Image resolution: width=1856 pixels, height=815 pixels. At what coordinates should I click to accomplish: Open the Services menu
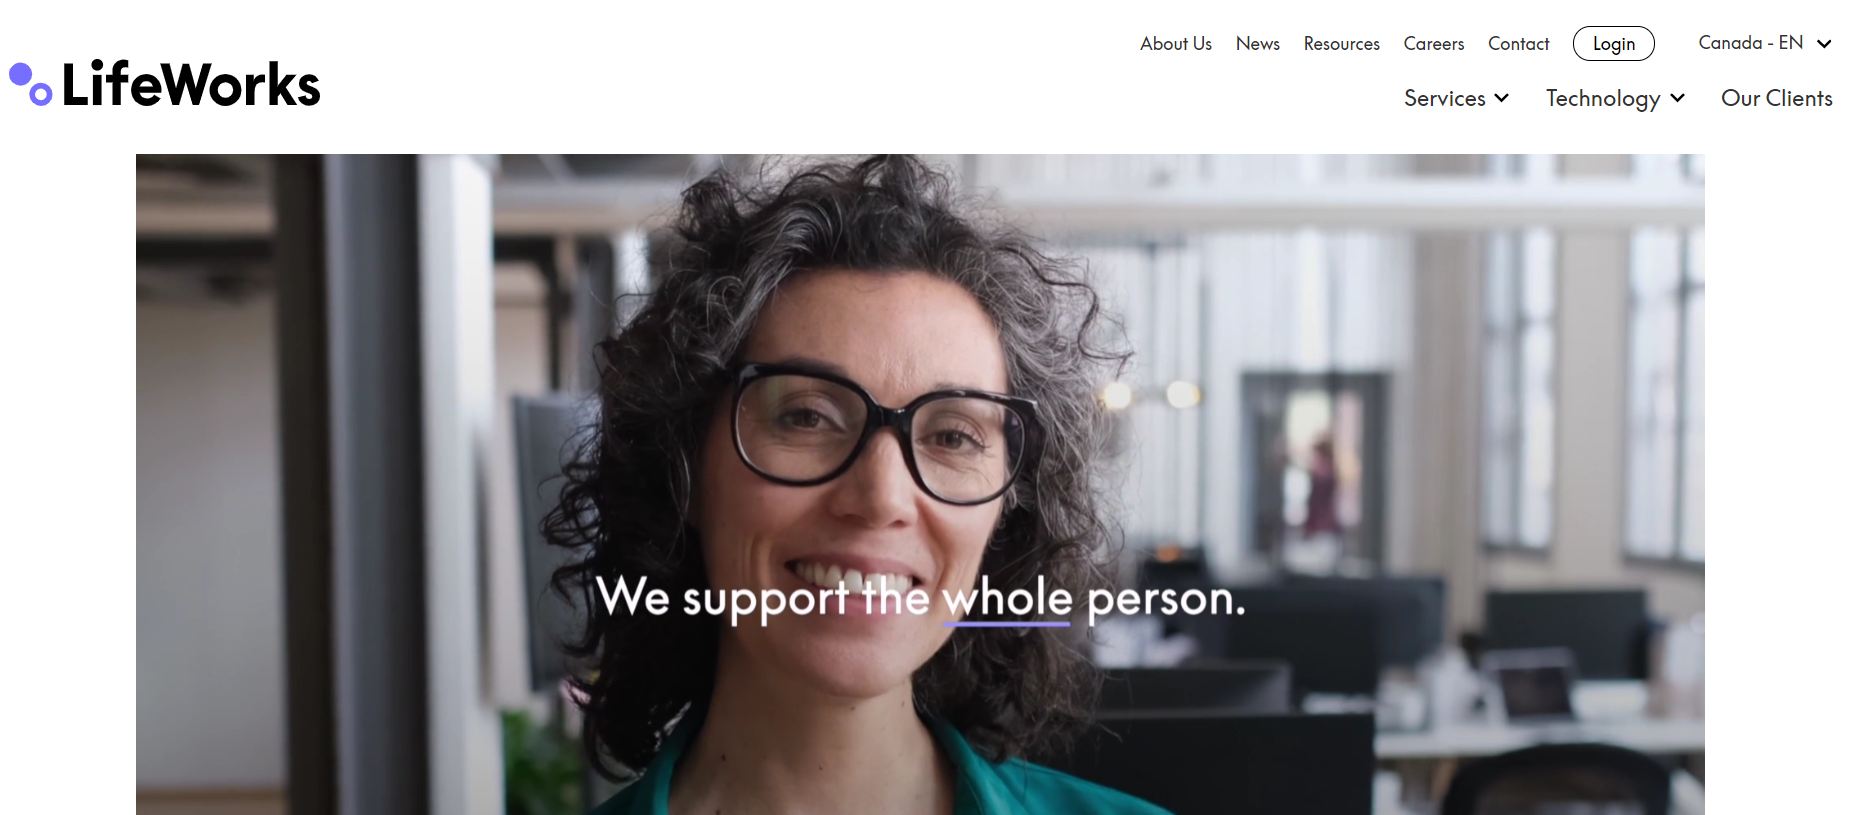pos(1456,98)
